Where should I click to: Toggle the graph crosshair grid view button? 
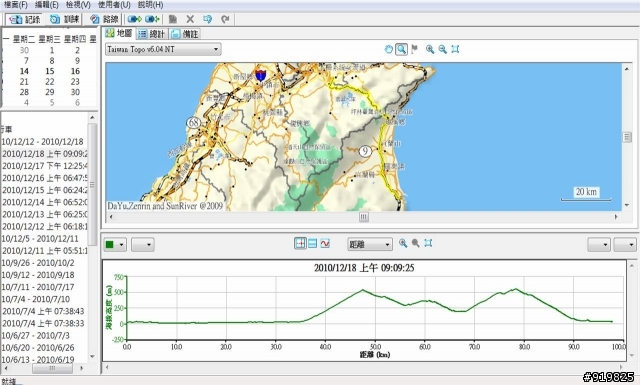click(300, 244)
